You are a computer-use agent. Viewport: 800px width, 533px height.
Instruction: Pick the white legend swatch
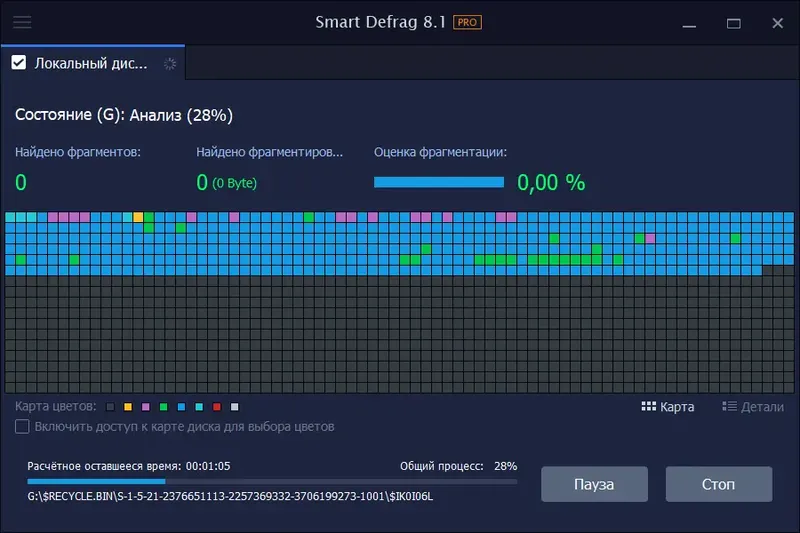pyautogui.click(x=235, y=407)
